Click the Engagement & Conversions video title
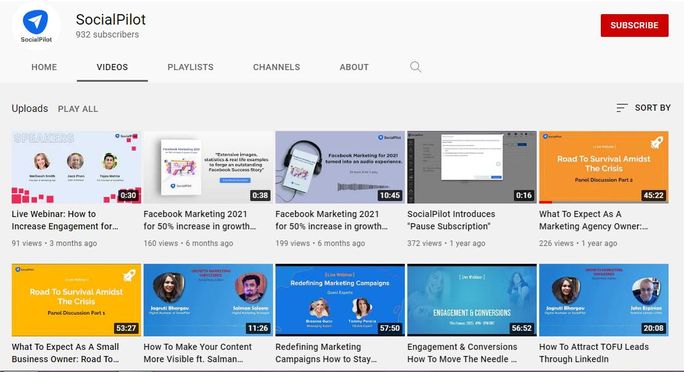This screenshot has height=372, width=684. coord(462,353)
